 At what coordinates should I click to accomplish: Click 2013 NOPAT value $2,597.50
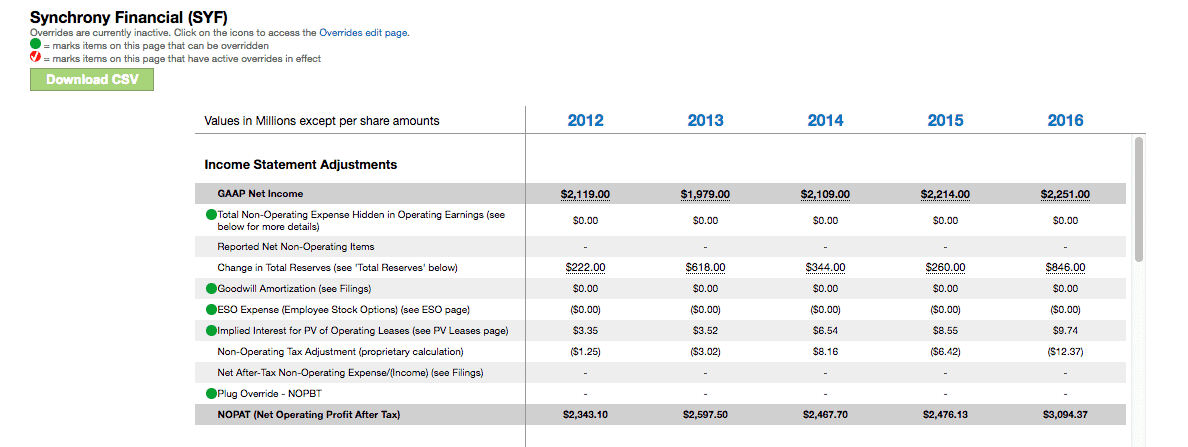[x=705, y=414]
